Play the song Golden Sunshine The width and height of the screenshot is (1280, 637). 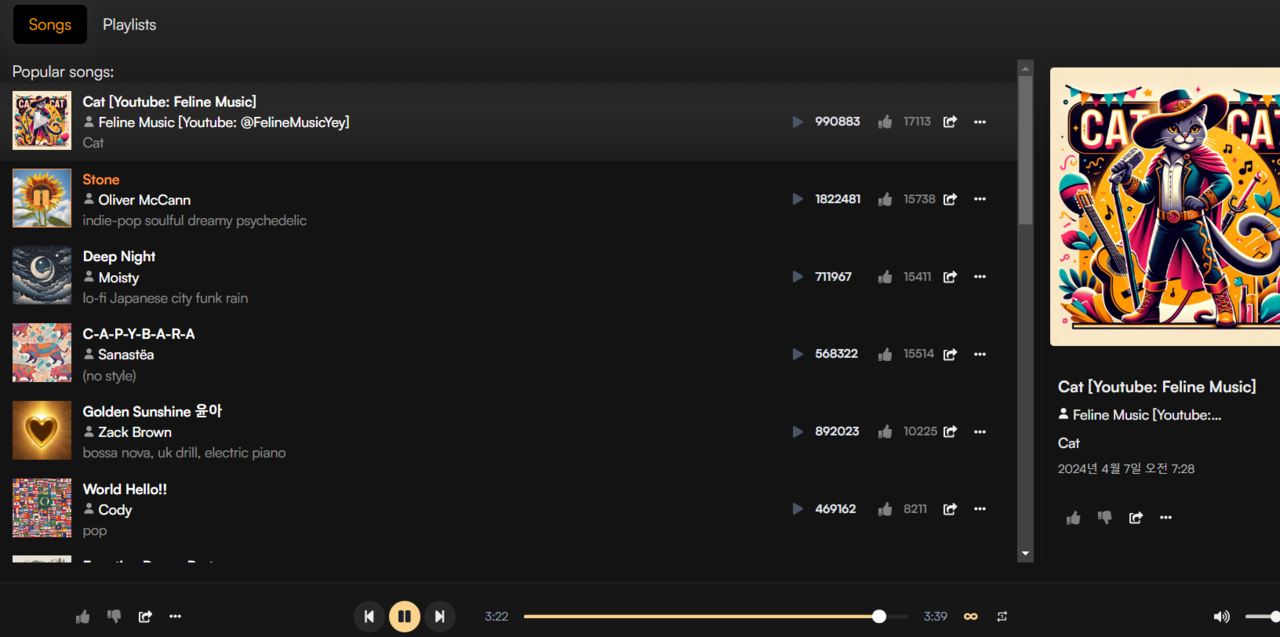797,432
